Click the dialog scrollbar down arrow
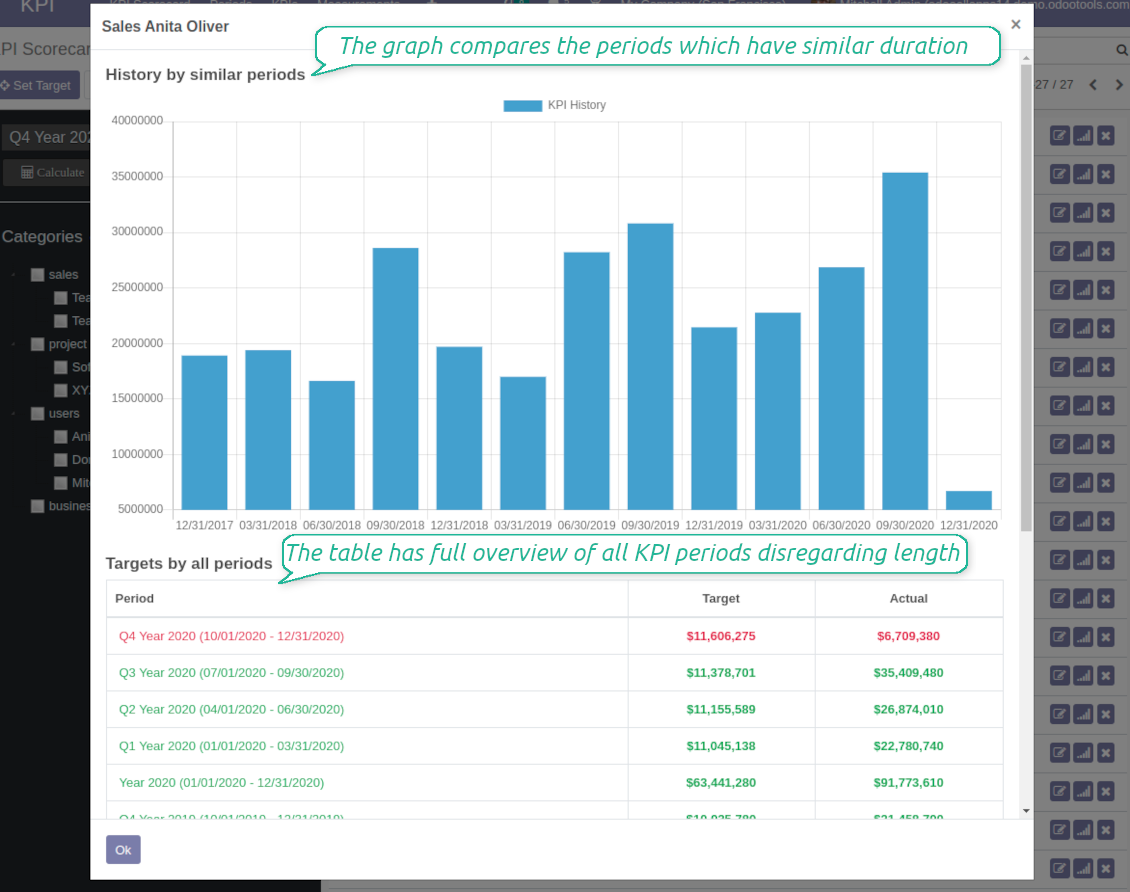This screenshot has height=892, width=1130. point(1026,811)
